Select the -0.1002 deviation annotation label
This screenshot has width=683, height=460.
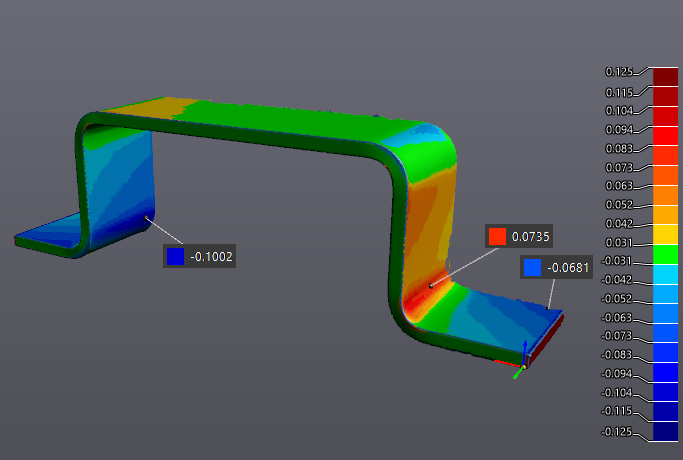coord(199,256)
